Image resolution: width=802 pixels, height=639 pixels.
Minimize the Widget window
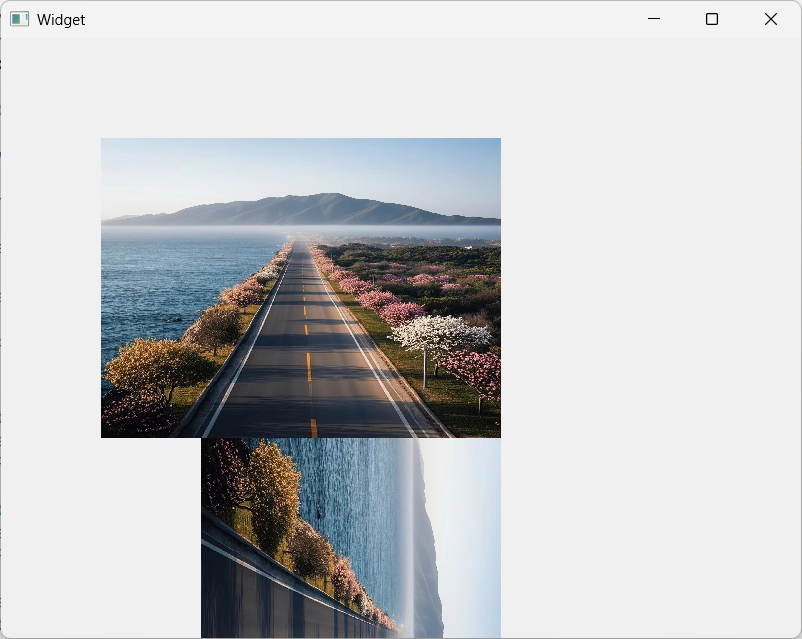(x=654, y=19)
